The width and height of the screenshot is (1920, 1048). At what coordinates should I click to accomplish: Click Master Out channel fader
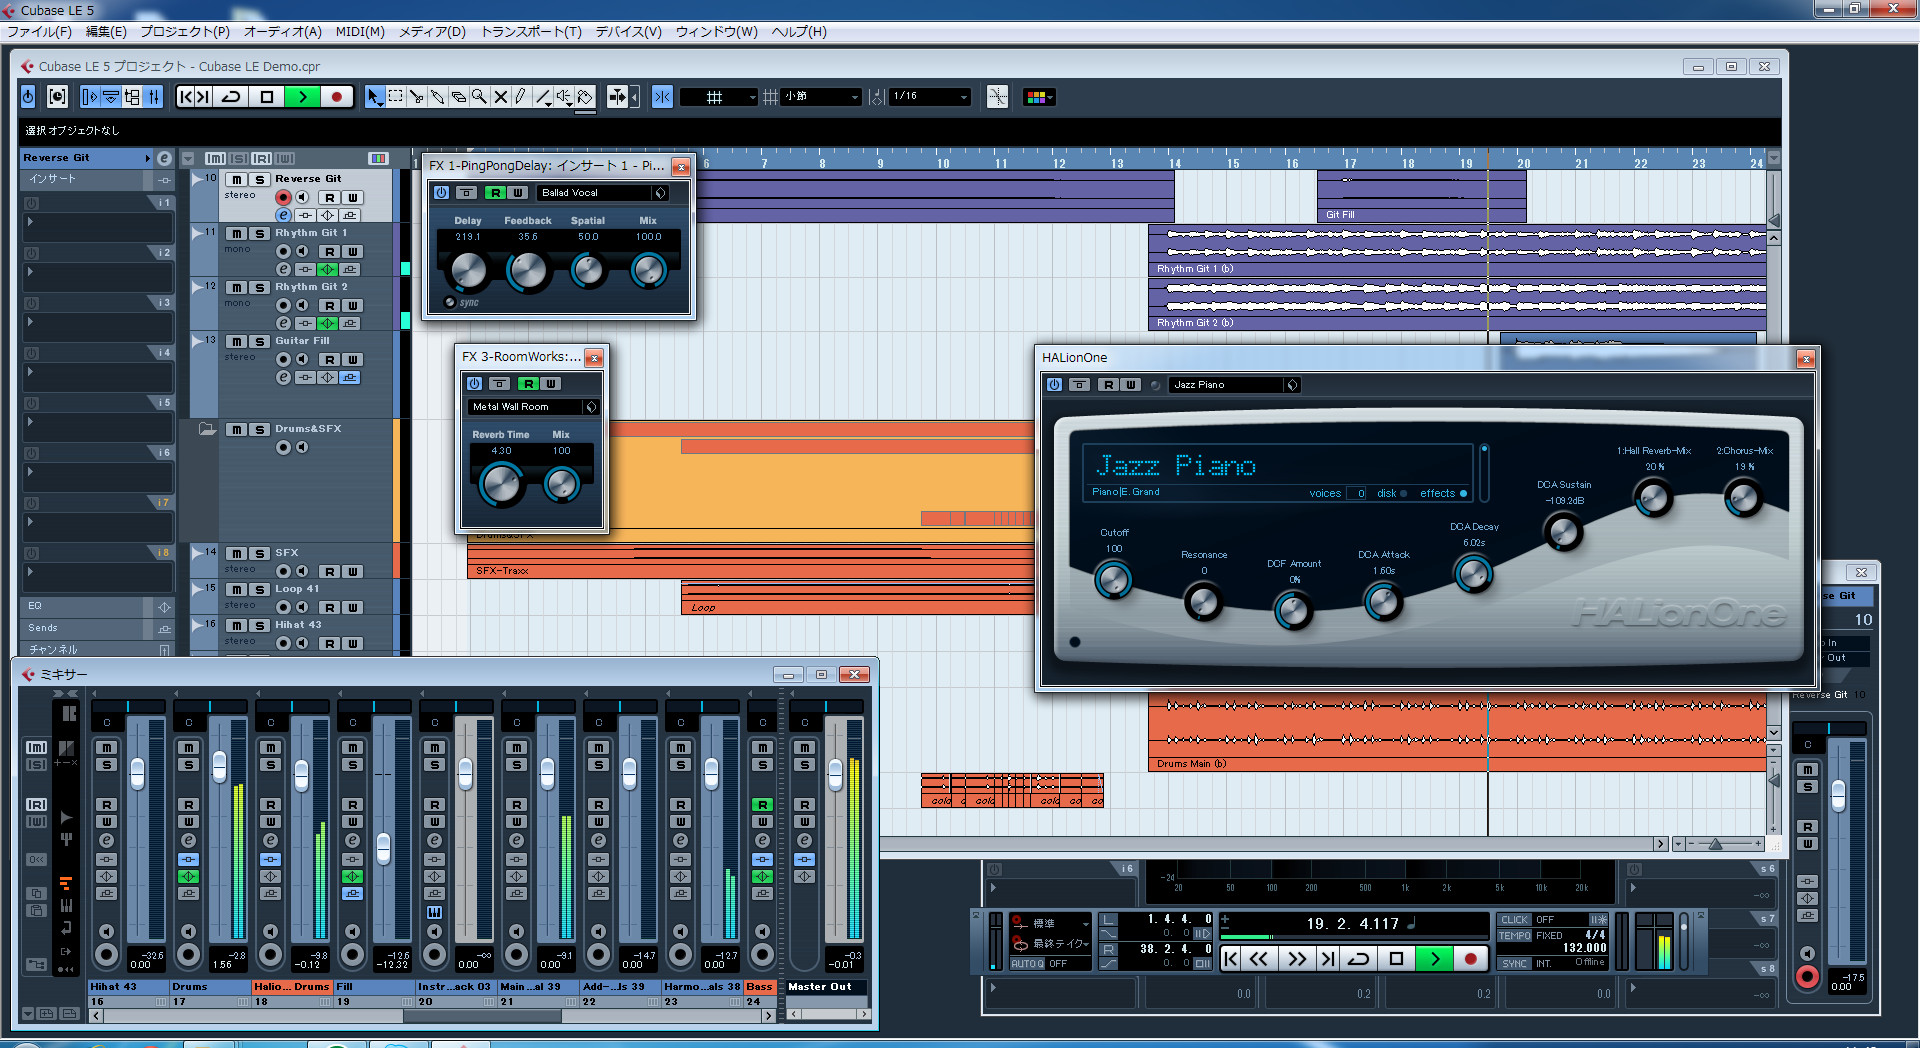[x=835, y=773]
